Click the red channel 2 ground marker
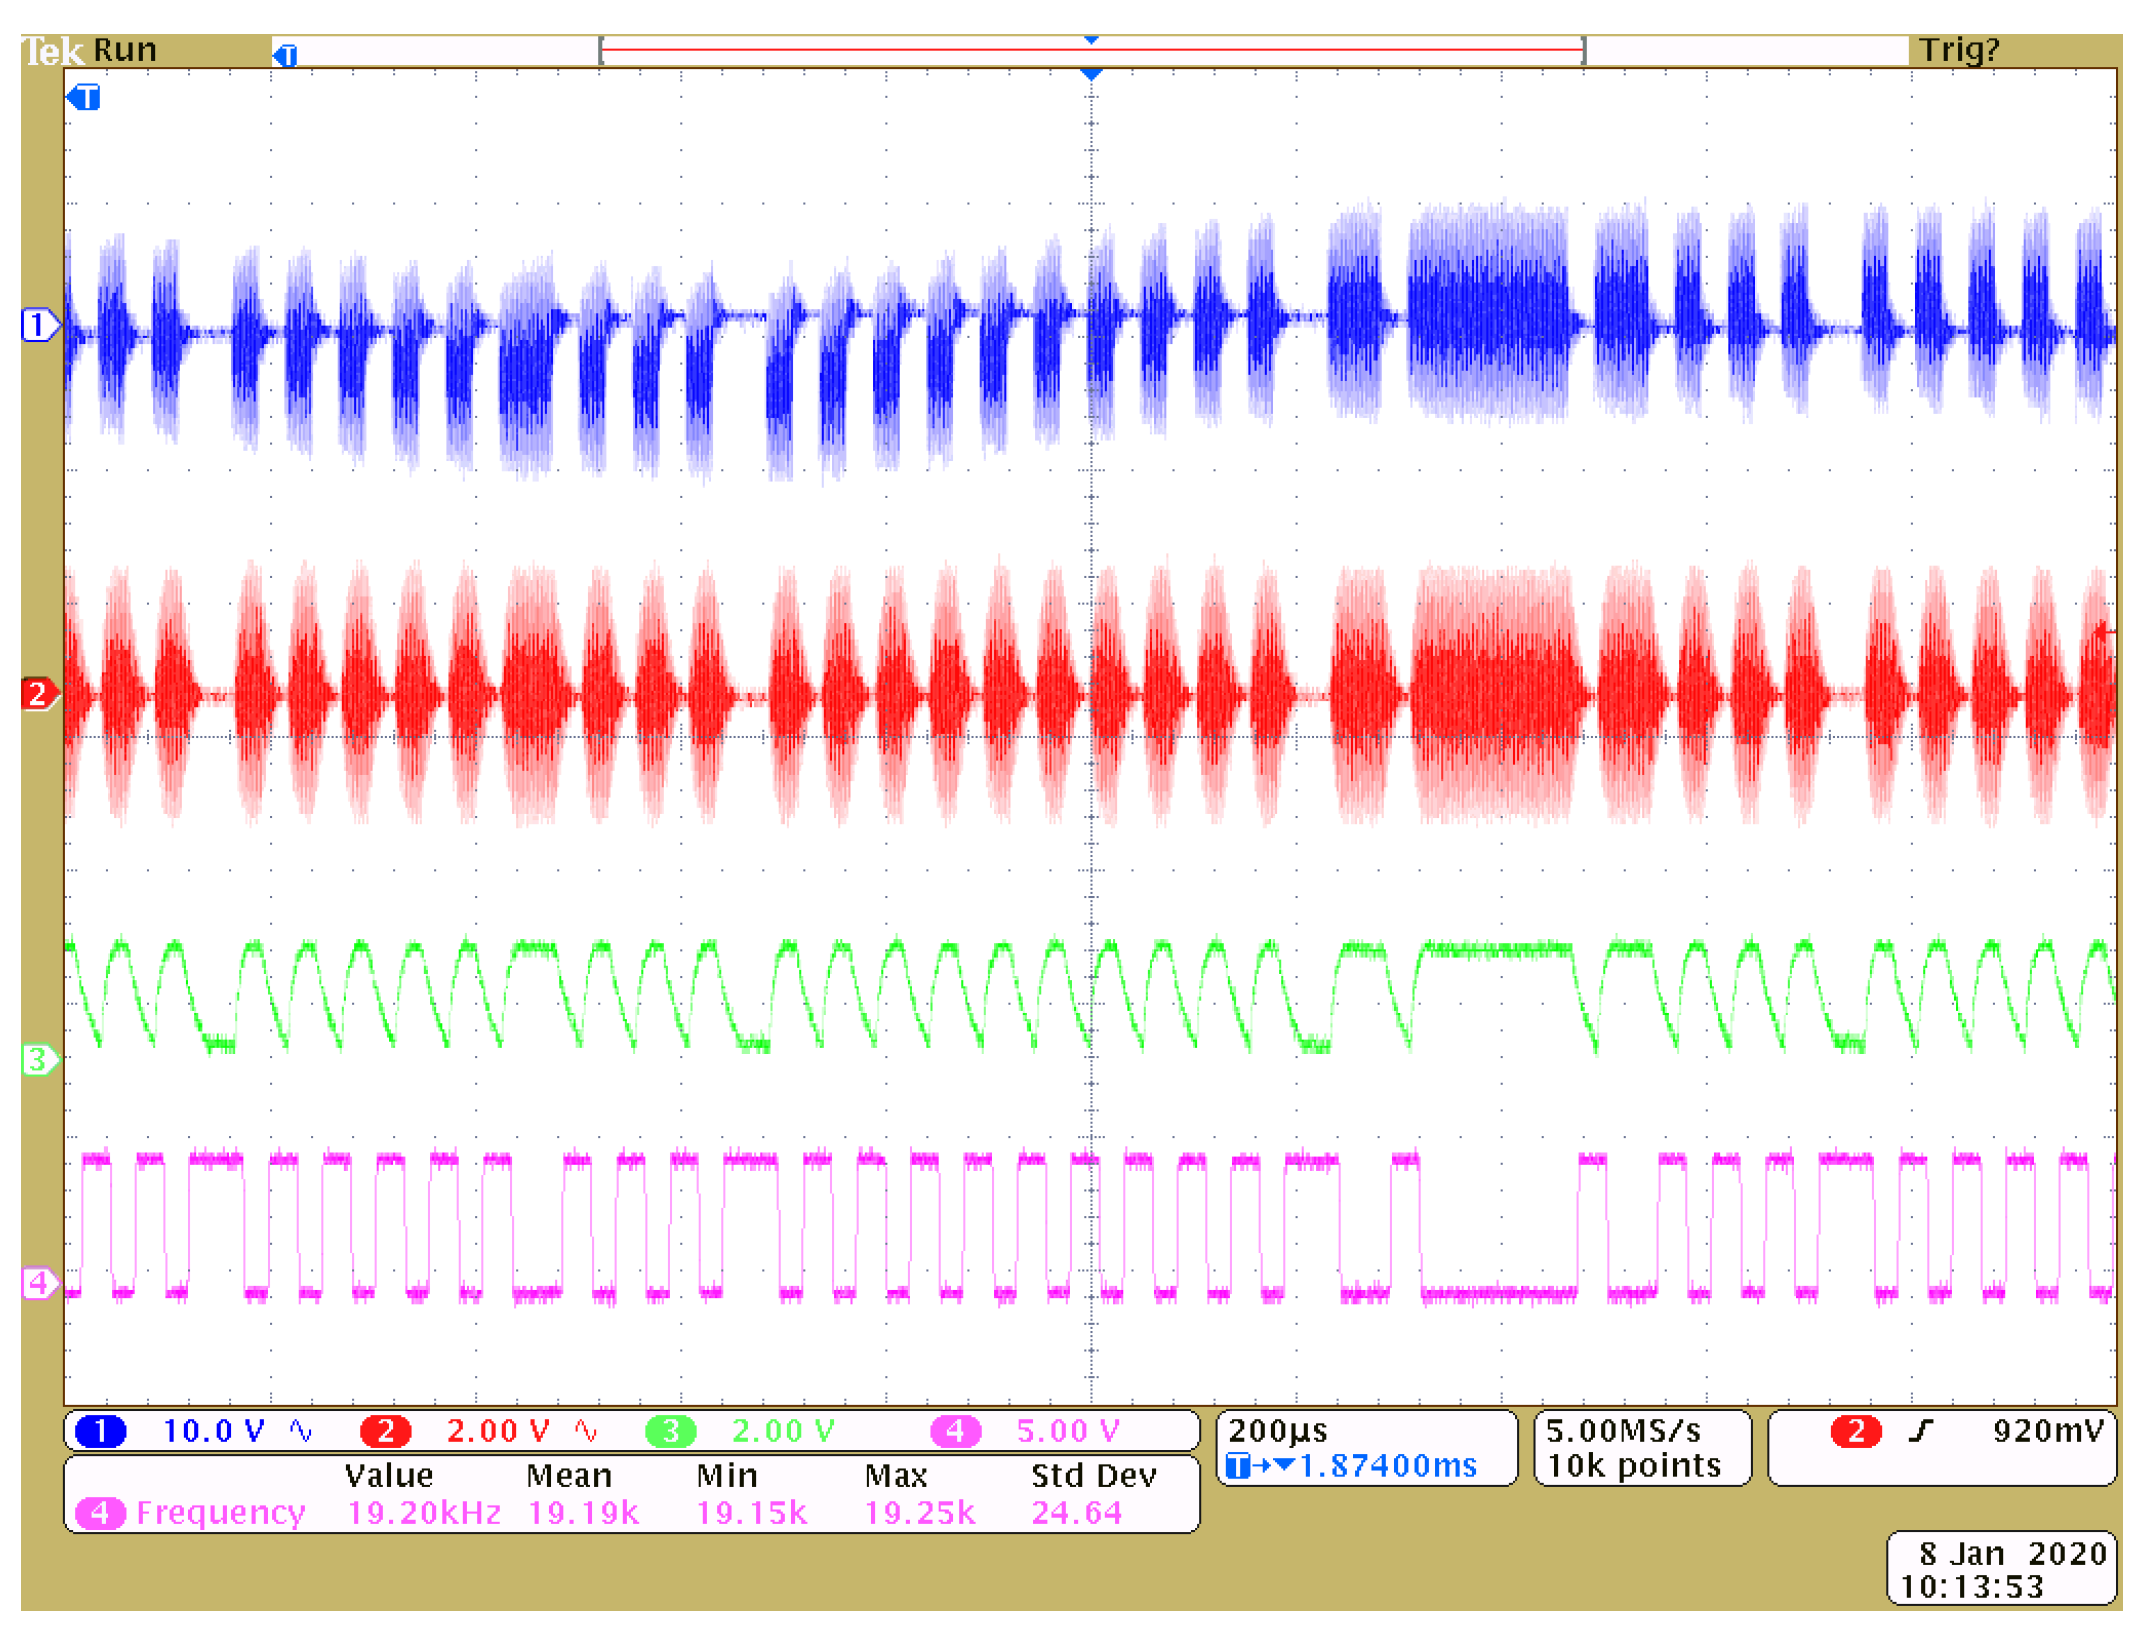2148x1630 pixels. click(x=38, y=693)
